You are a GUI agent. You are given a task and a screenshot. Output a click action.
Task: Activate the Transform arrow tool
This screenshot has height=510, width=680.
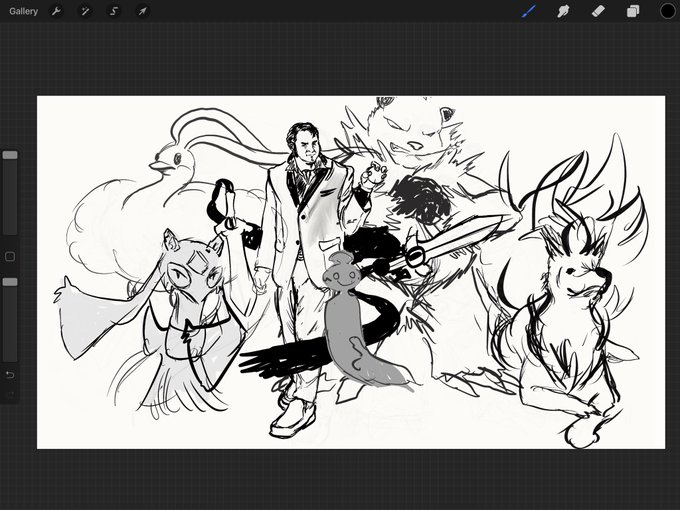142,11
